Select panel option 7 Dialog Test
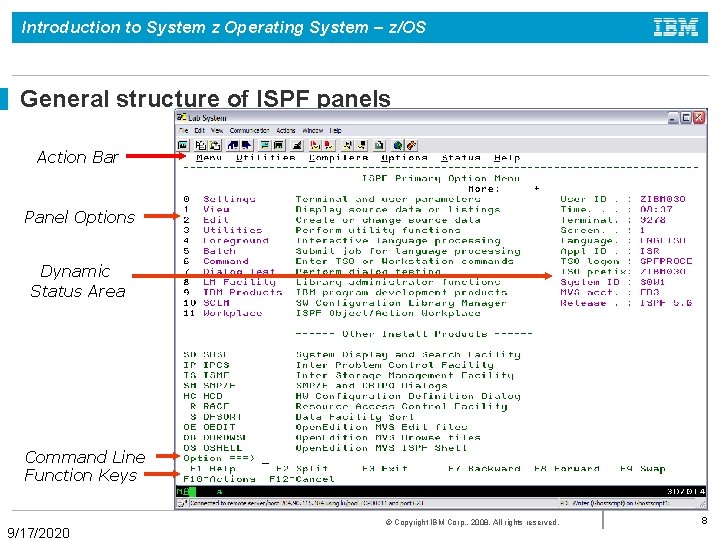The image size is (720, 540). (229, 272)
